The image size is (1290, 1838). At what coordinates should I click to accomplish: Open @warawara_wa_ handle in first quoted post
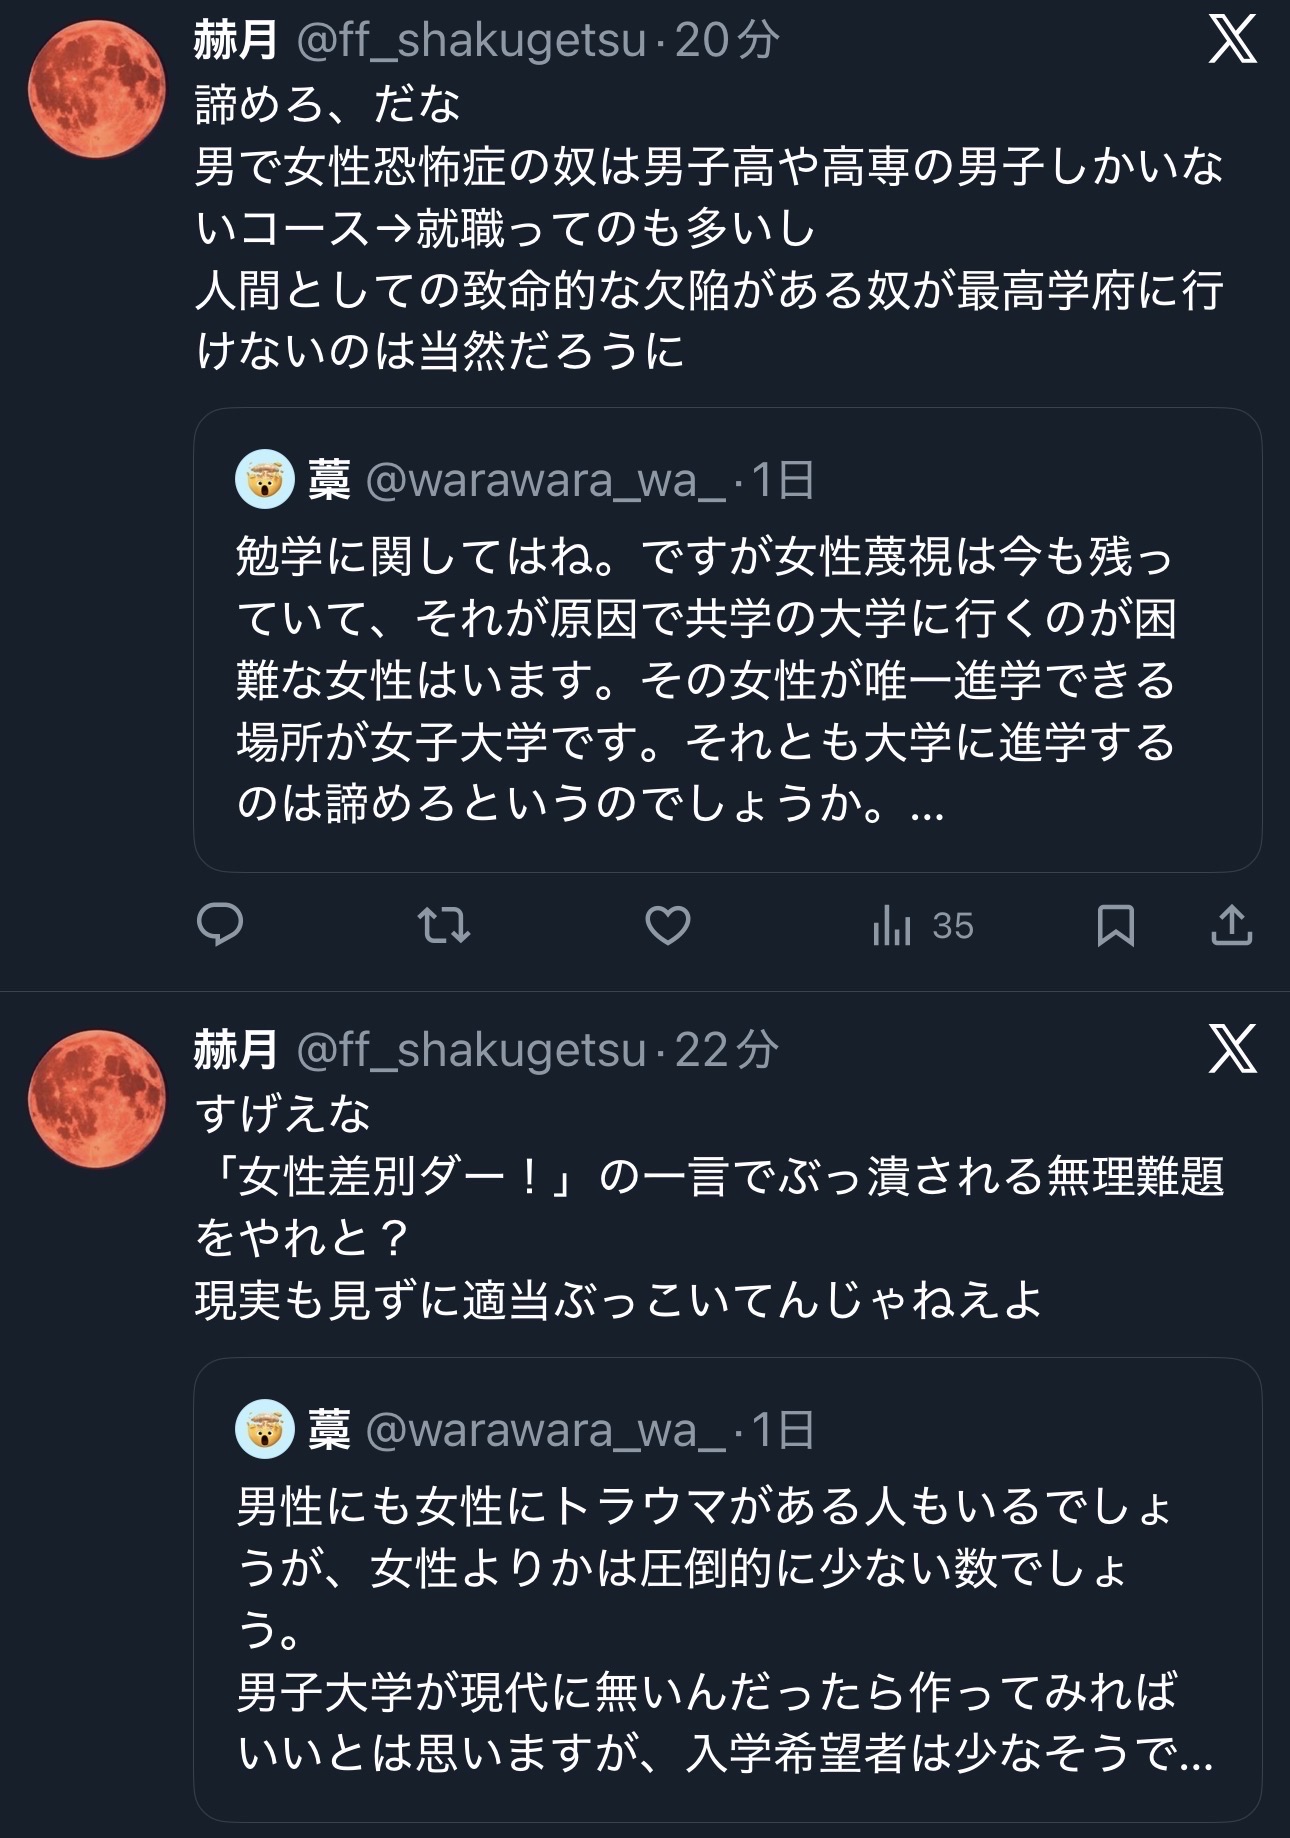click(x=546, y=480)
